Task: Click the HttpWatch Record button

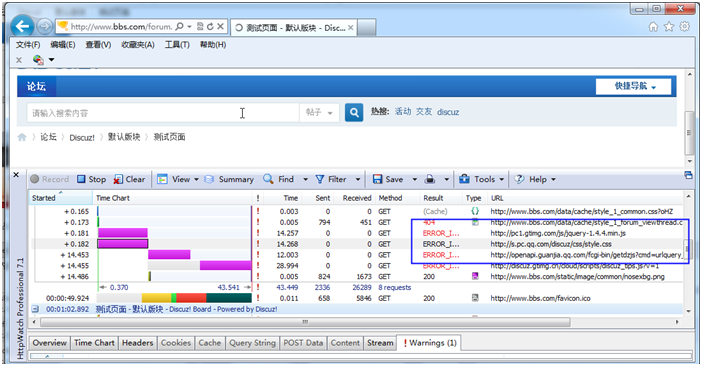Action: (50, 179)
